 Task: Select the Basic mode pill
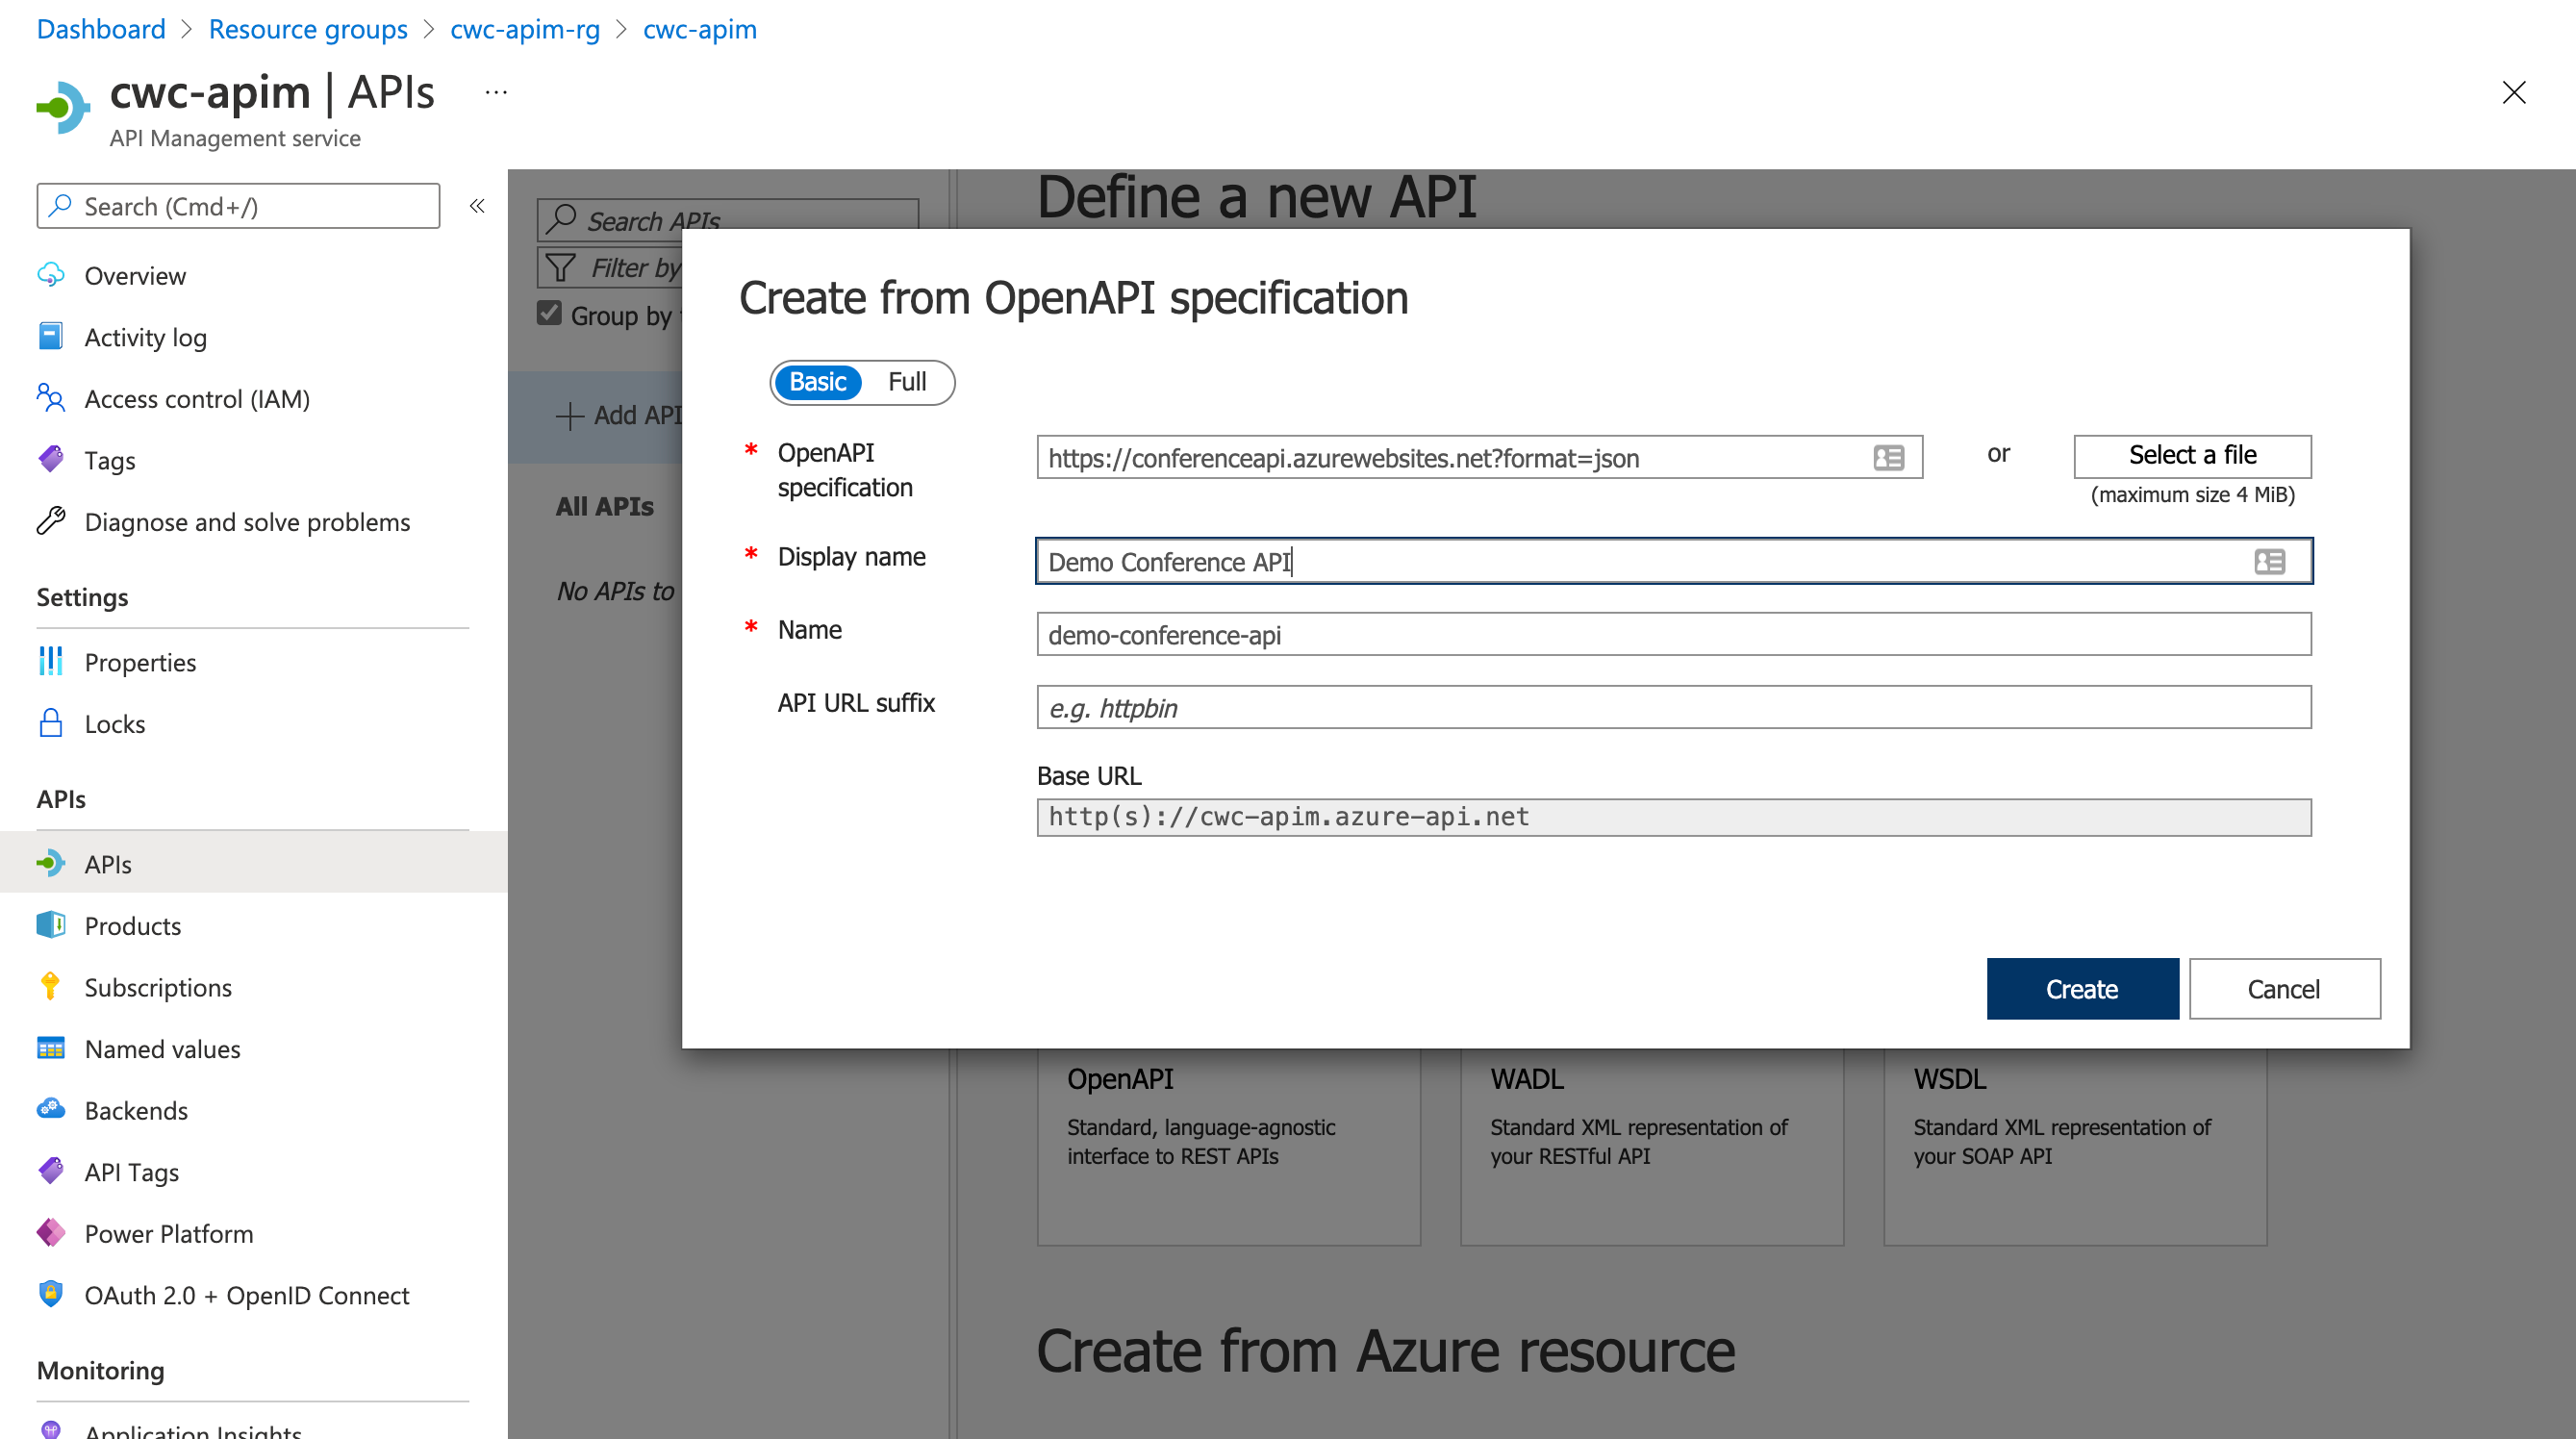[818, 382]
